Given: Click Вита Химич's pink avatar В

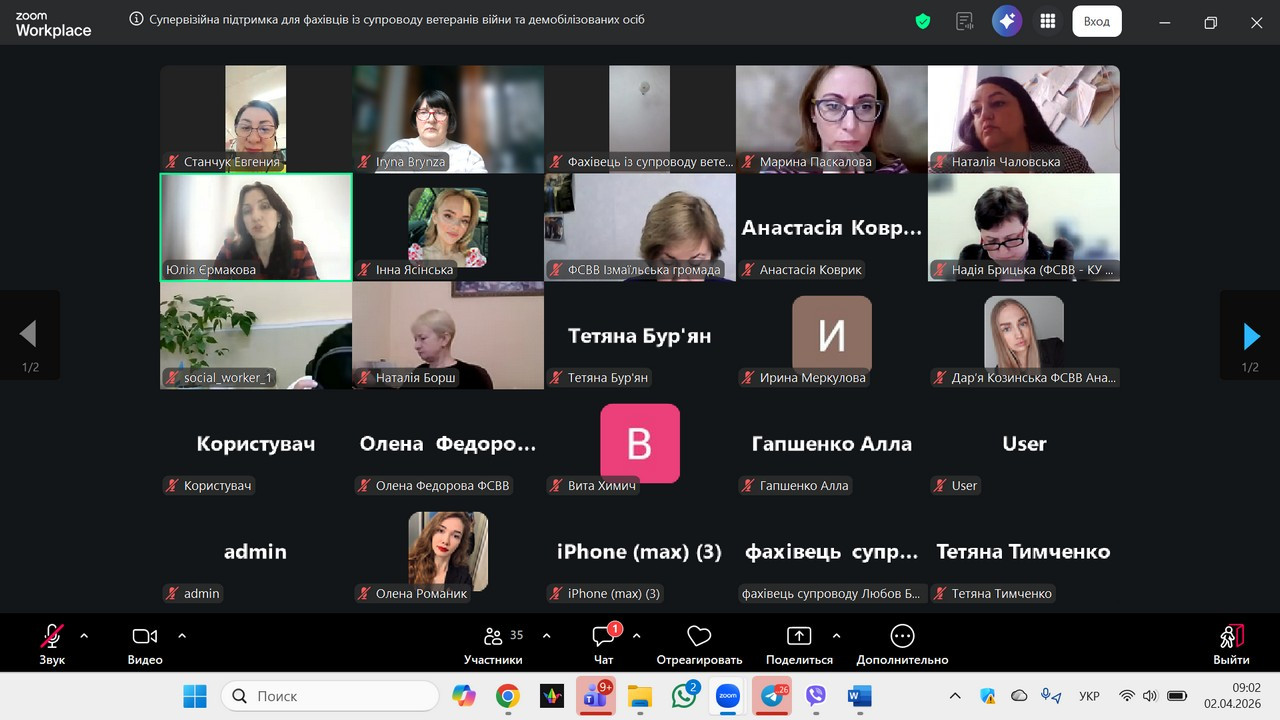Looking at the screenshot, I should point(640,443).
